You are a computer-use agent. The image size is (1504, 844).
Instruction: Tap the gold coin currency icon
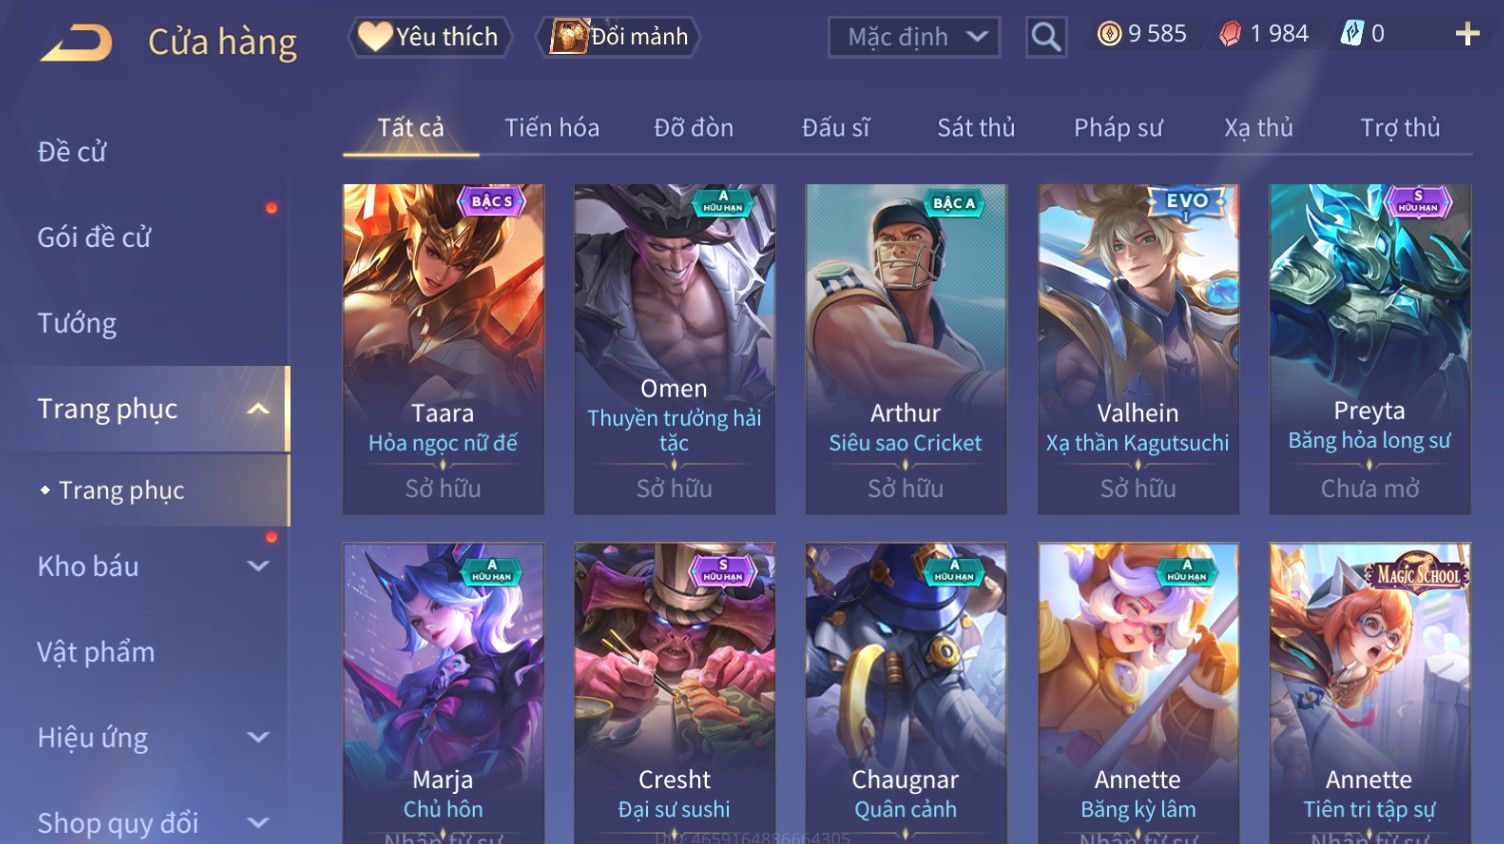[x=1109, y=34]
